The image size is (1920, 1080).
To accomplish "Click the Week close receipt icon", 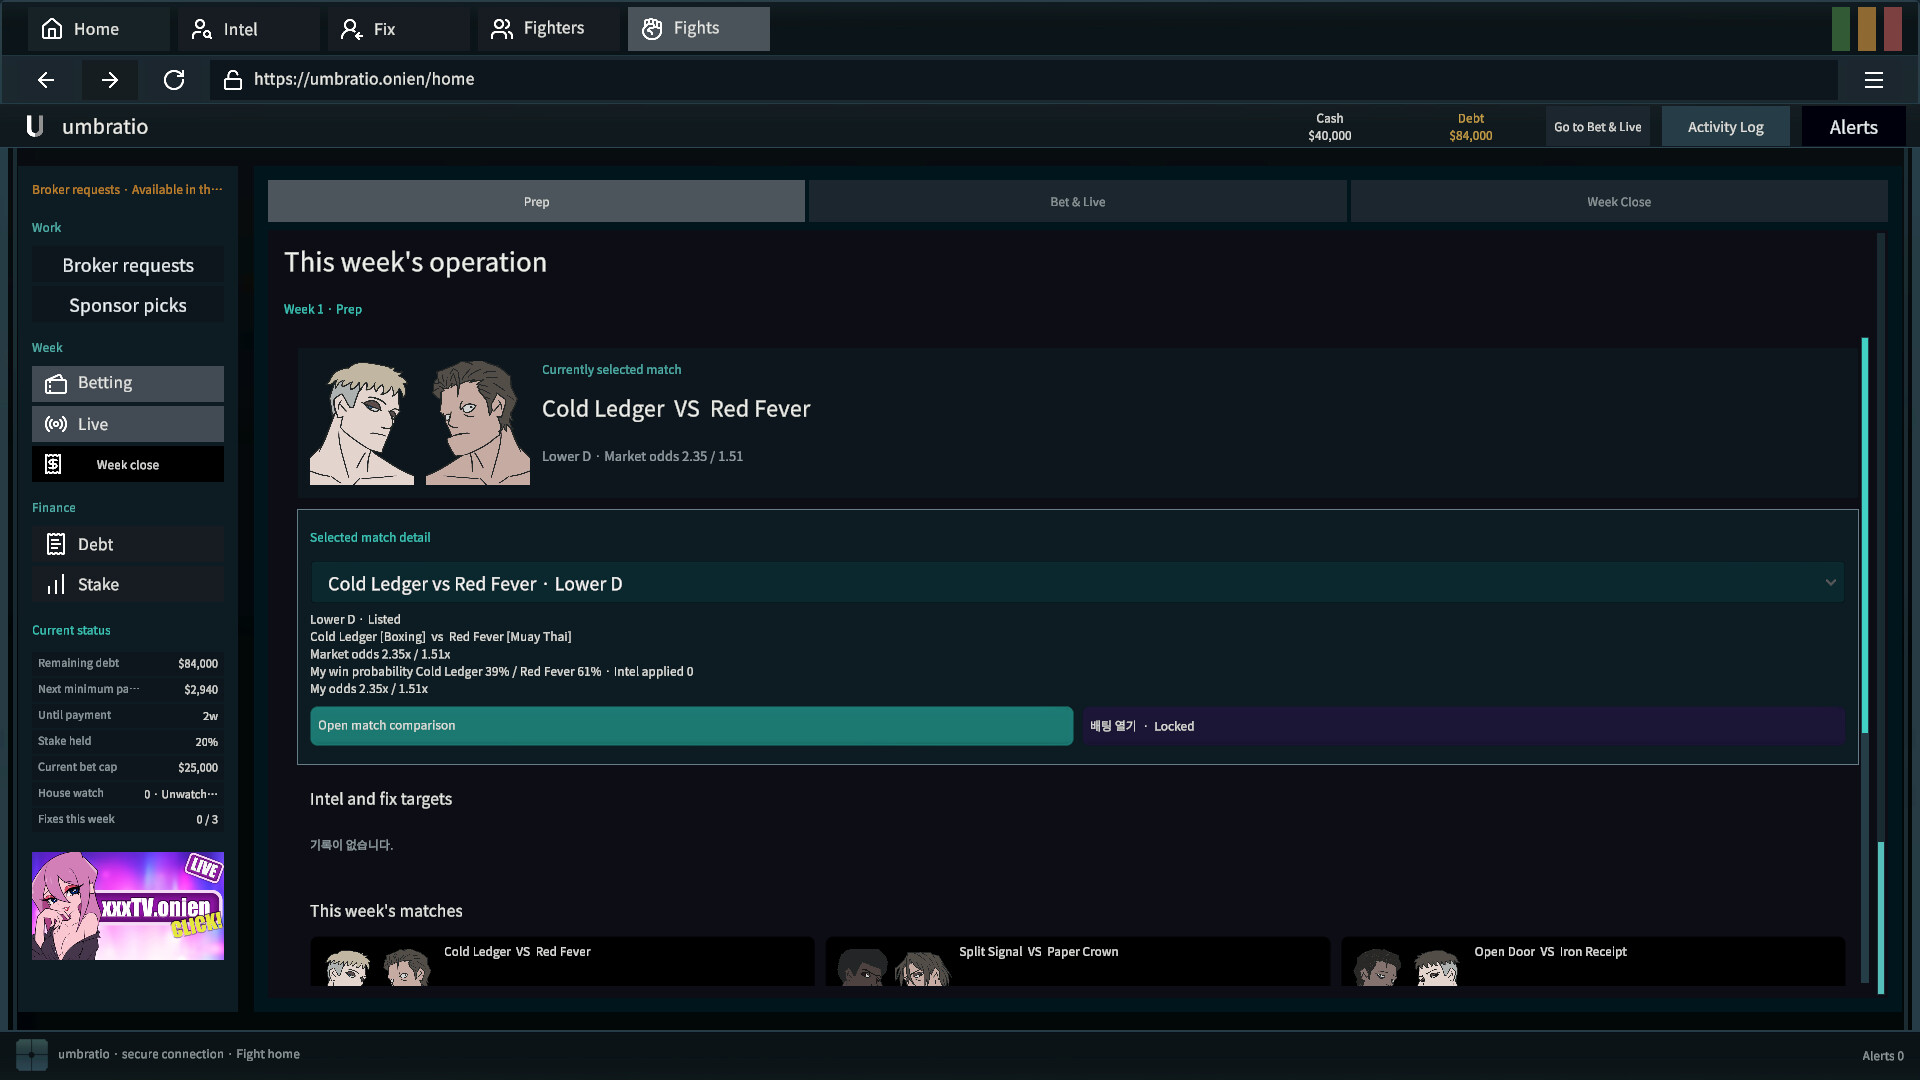I will 54,465.
